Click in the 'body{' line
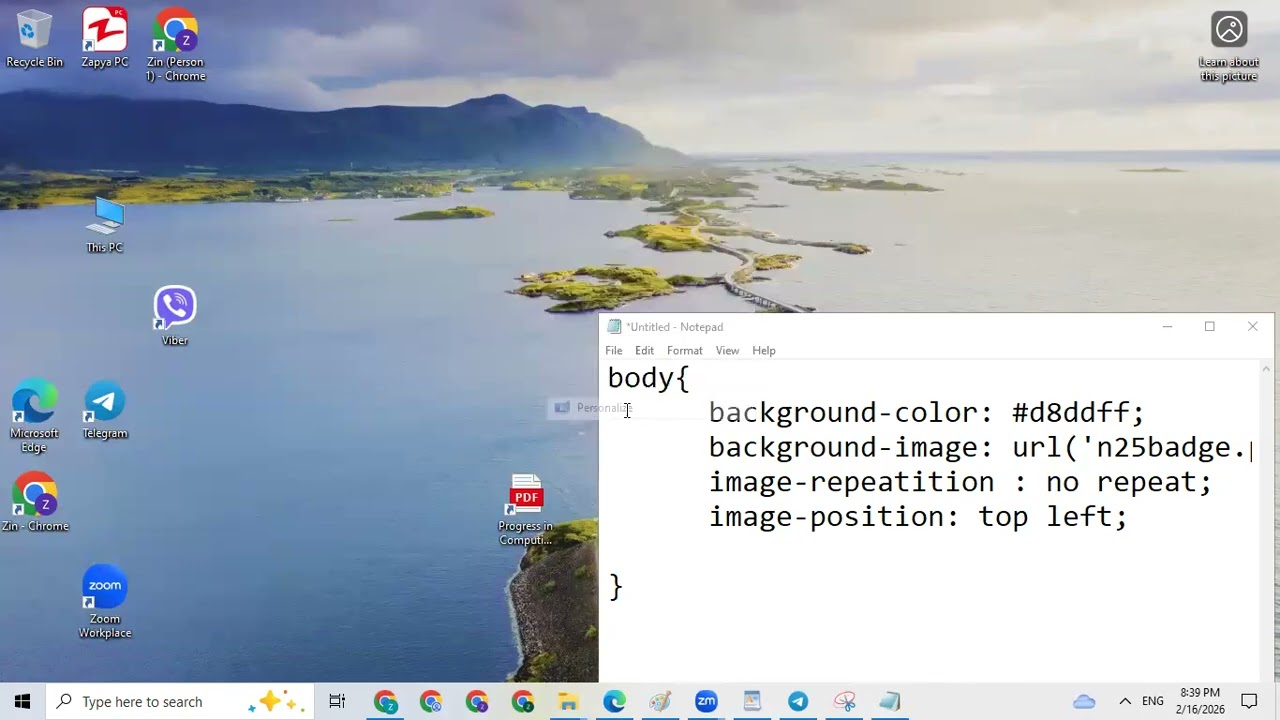The image size is (1280, 720). [x=649, y=378]
